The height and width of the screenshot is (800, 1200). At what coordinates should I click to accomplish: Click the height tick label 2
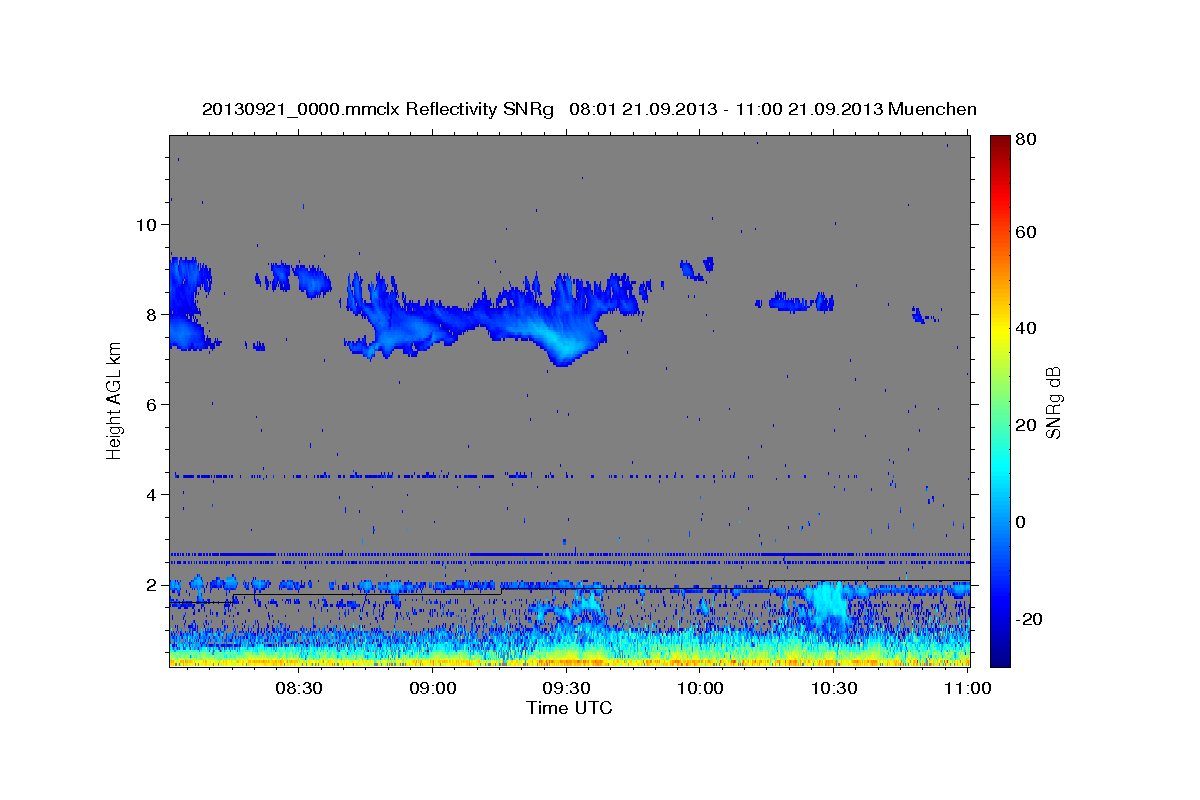tap(153, 584)
